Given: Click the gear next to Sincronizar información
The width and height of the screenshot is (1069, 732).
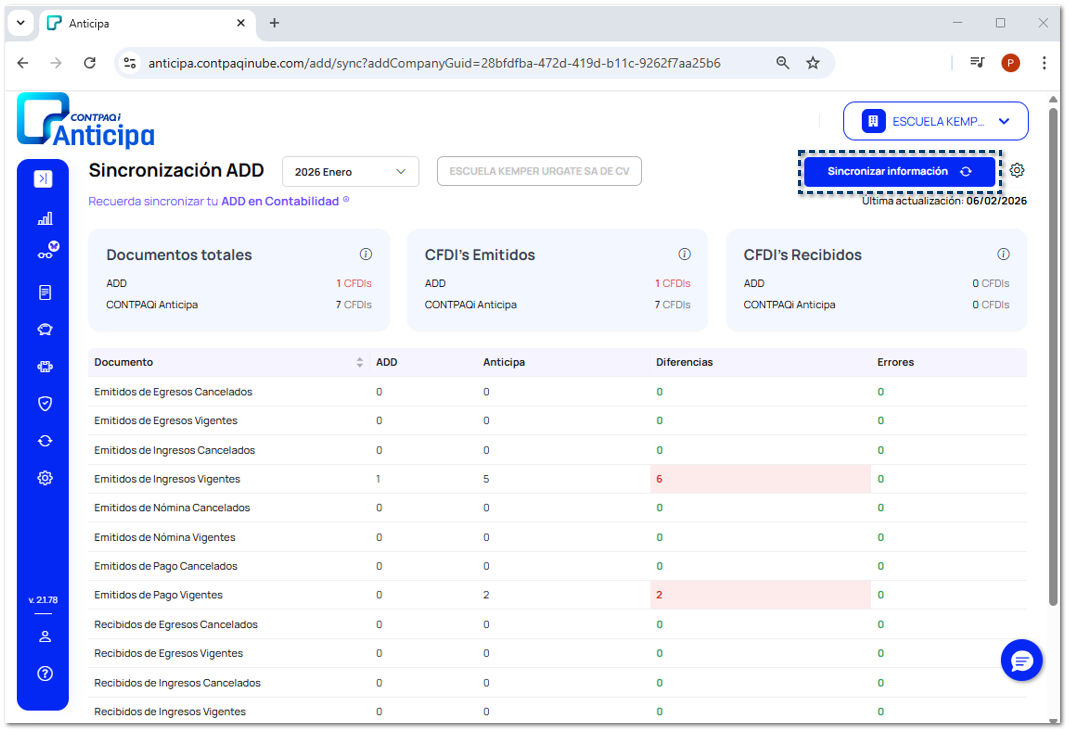Looking at the screenshot, I should point(1017,170).
